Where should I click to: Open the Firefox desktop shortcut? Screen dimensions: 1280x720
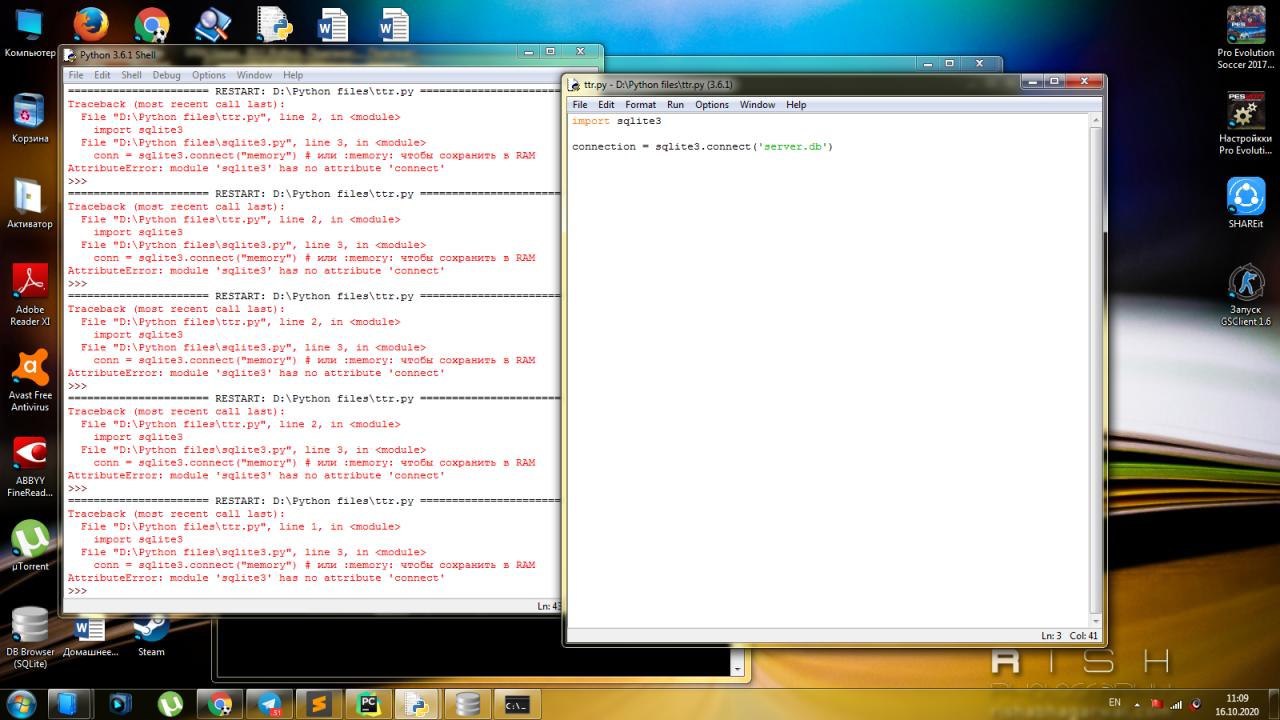pos(91,23)
